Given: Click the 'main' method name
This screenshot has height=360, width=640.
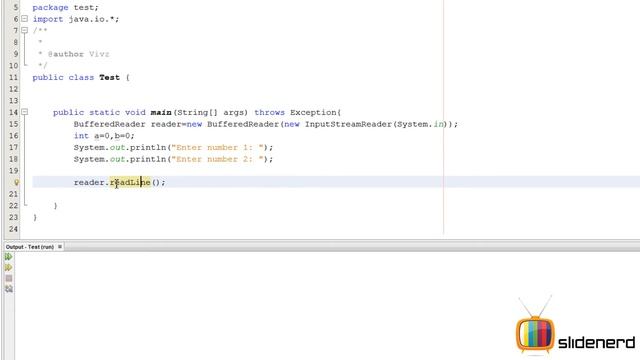Looking at the screenshot, I should point(161,112).
